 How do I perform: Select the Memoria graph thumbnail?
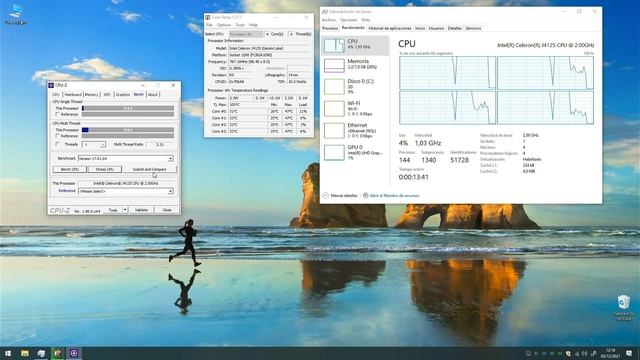pyautogui.click(x=334, y=65)
